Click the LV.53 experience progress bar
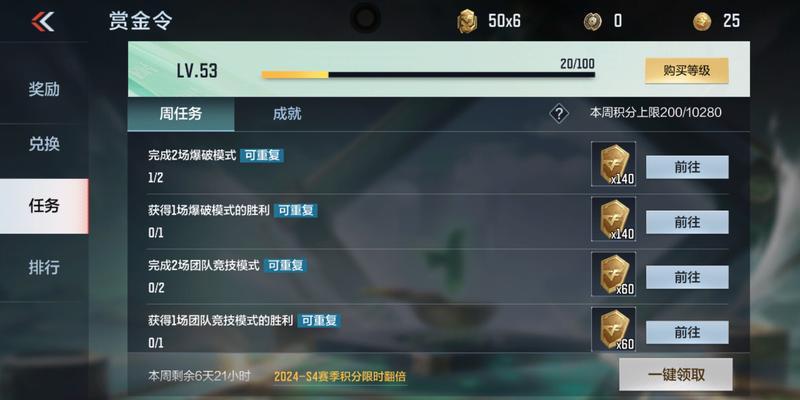Screen dimensions: 800x400 pyautogui.click(x=428, y=74)
